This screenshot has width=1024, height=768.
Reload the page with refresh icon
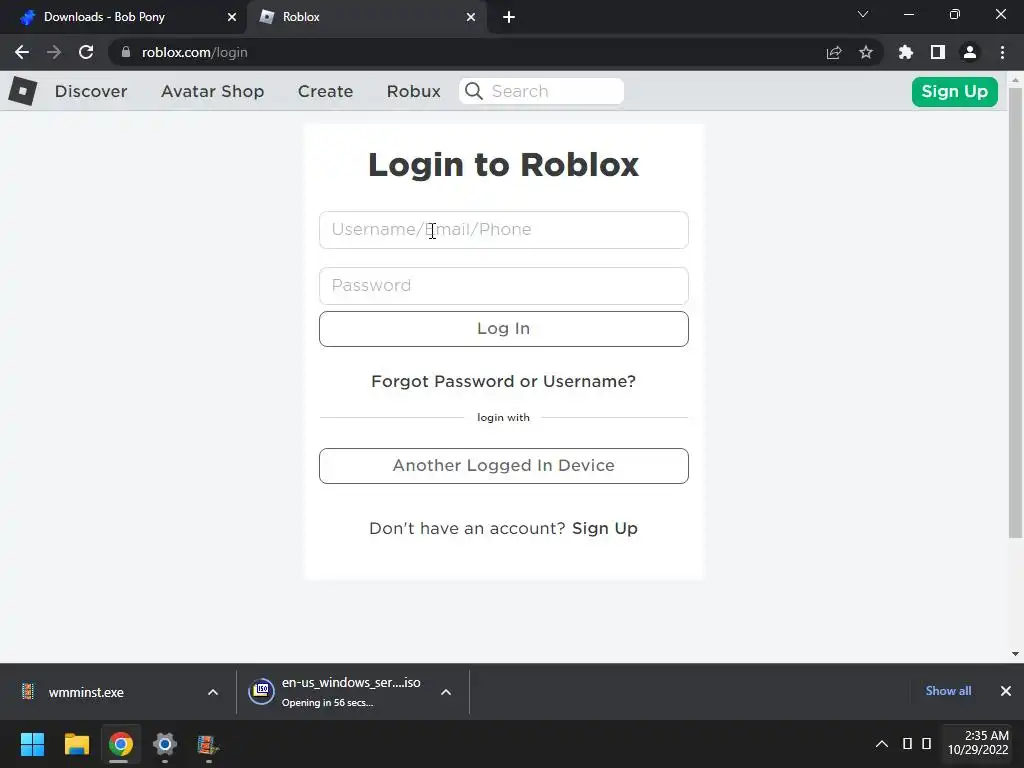pos(86,52)
